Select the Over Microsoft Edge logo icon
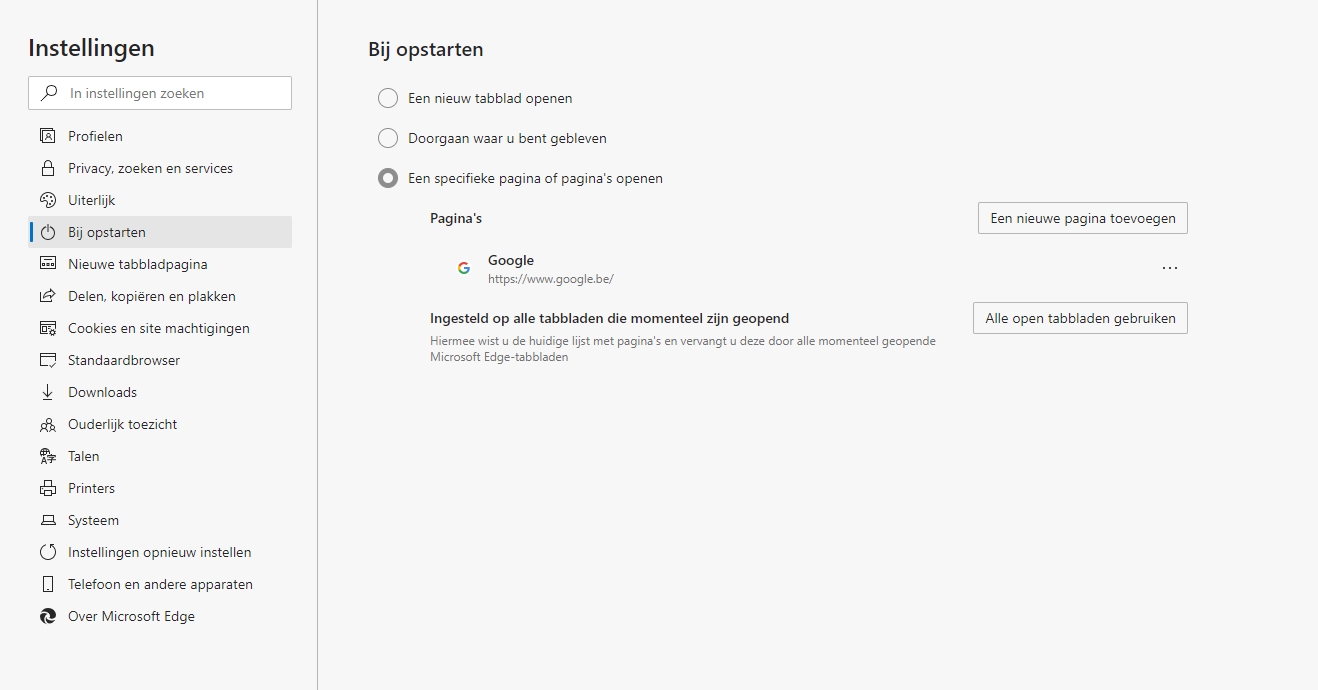Viewport: 1318px width, 690px height. 48,615
